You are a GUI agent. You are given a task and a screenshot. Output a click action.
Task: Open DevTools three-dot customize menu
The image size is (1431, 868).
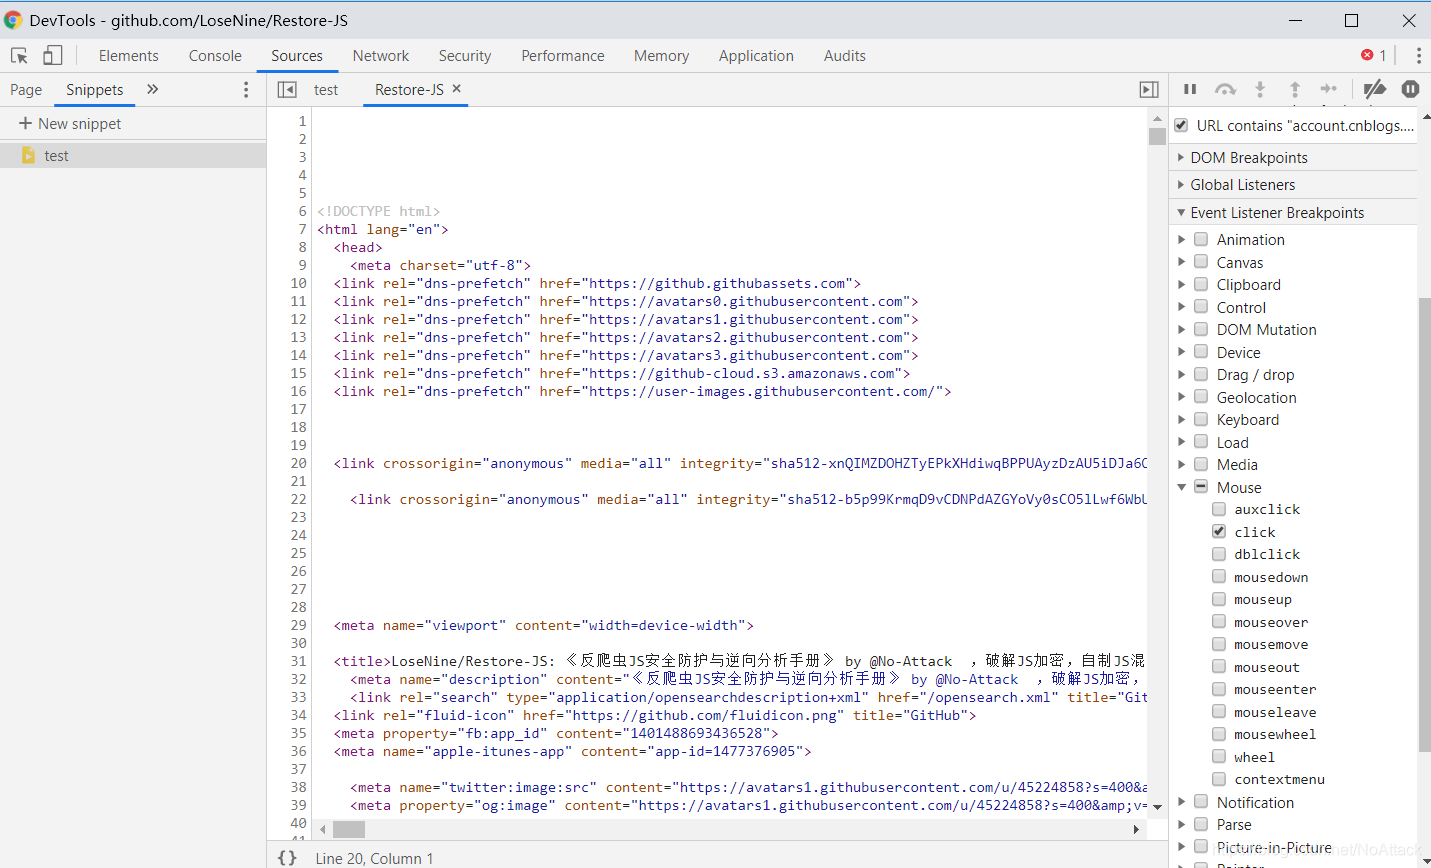[1418, 56]
